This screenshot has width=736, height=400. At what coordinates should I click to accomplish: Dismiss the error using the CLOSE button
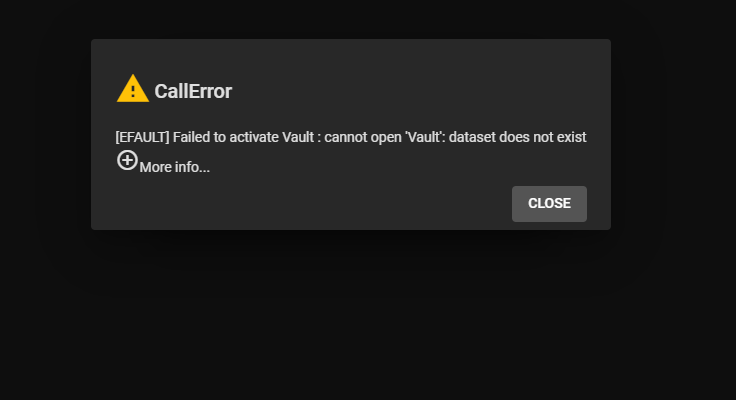pyautogui.click(x=549, y=204)
